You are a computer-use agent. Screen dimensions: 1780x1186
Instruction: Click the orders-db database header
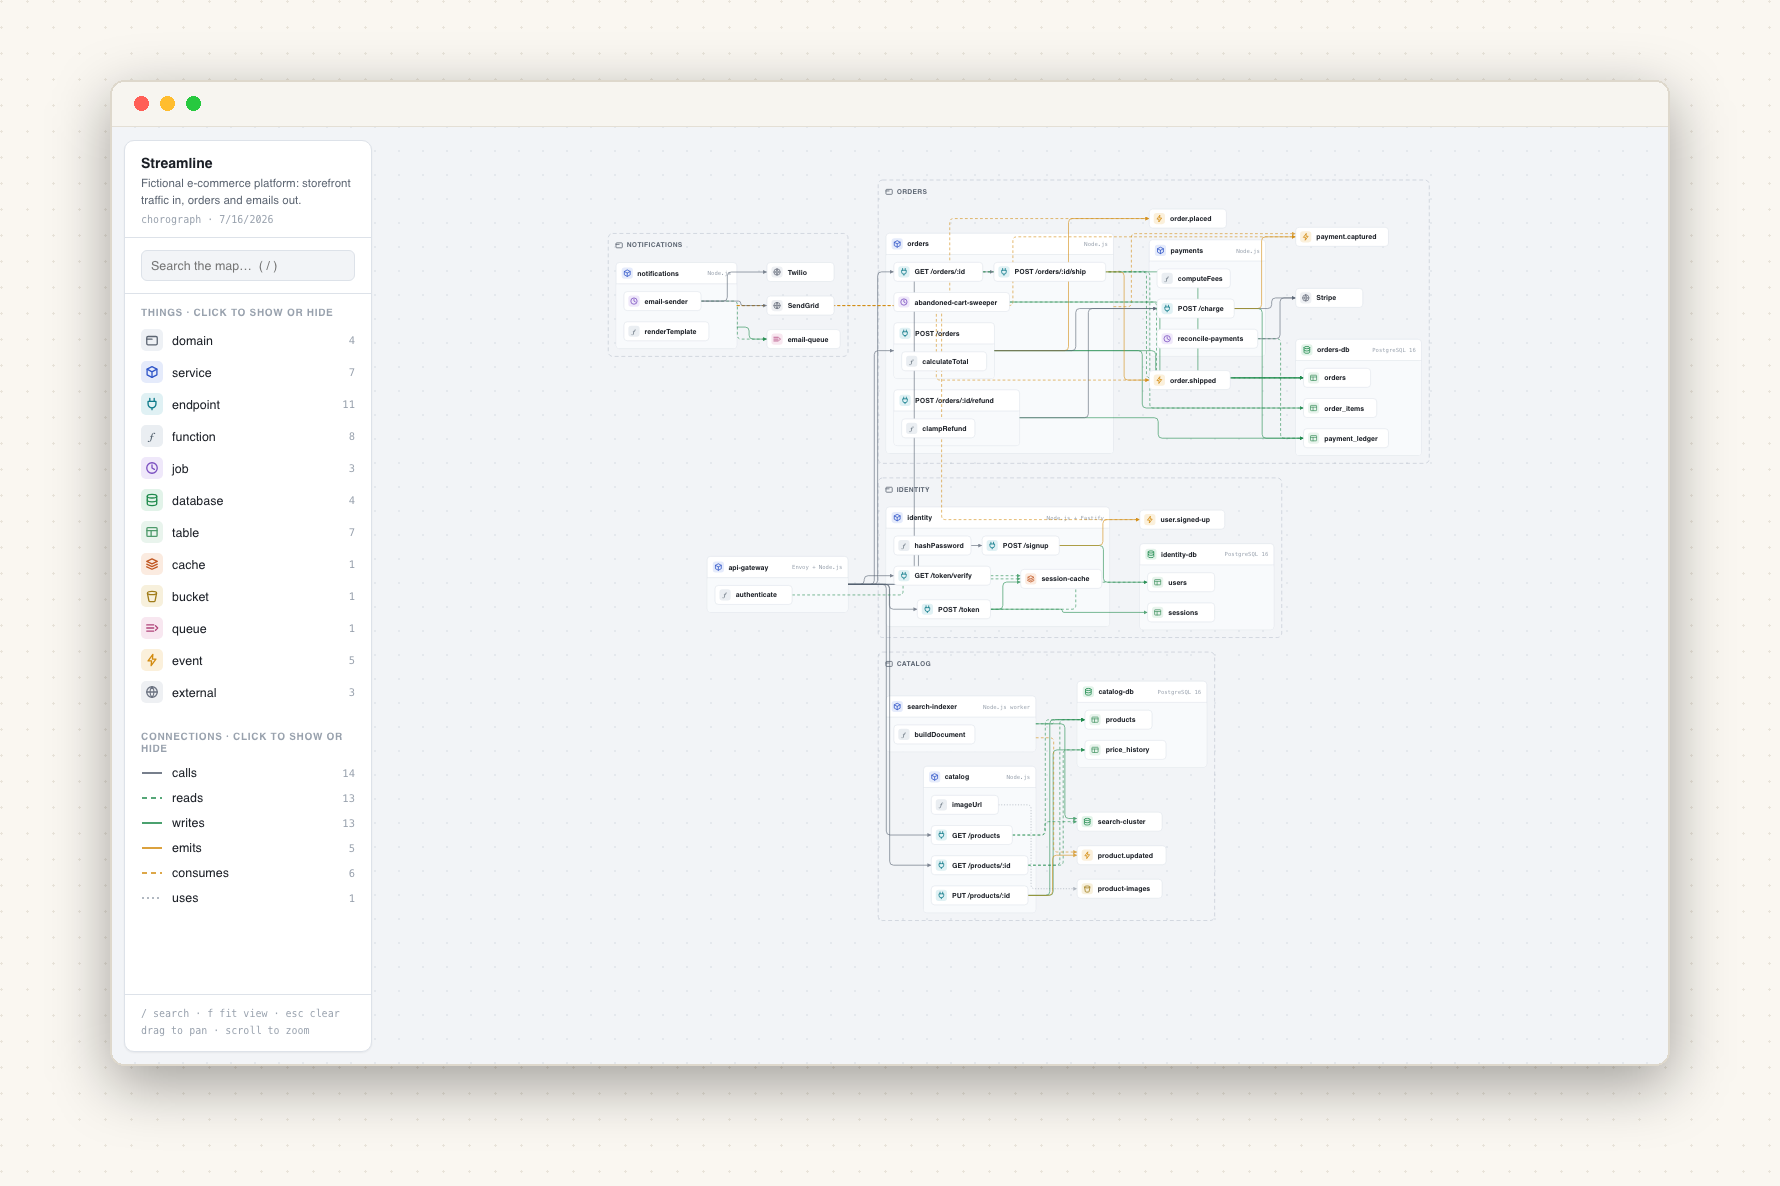click(x=1358, y=350)
